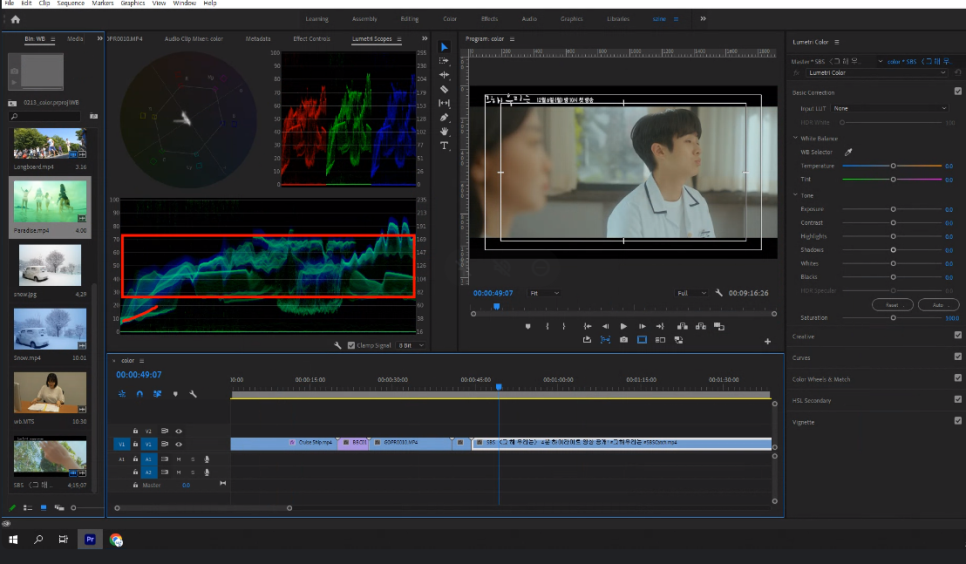
Task: Open Lumetri Scopes settings wrench
Action: [338, 345]
